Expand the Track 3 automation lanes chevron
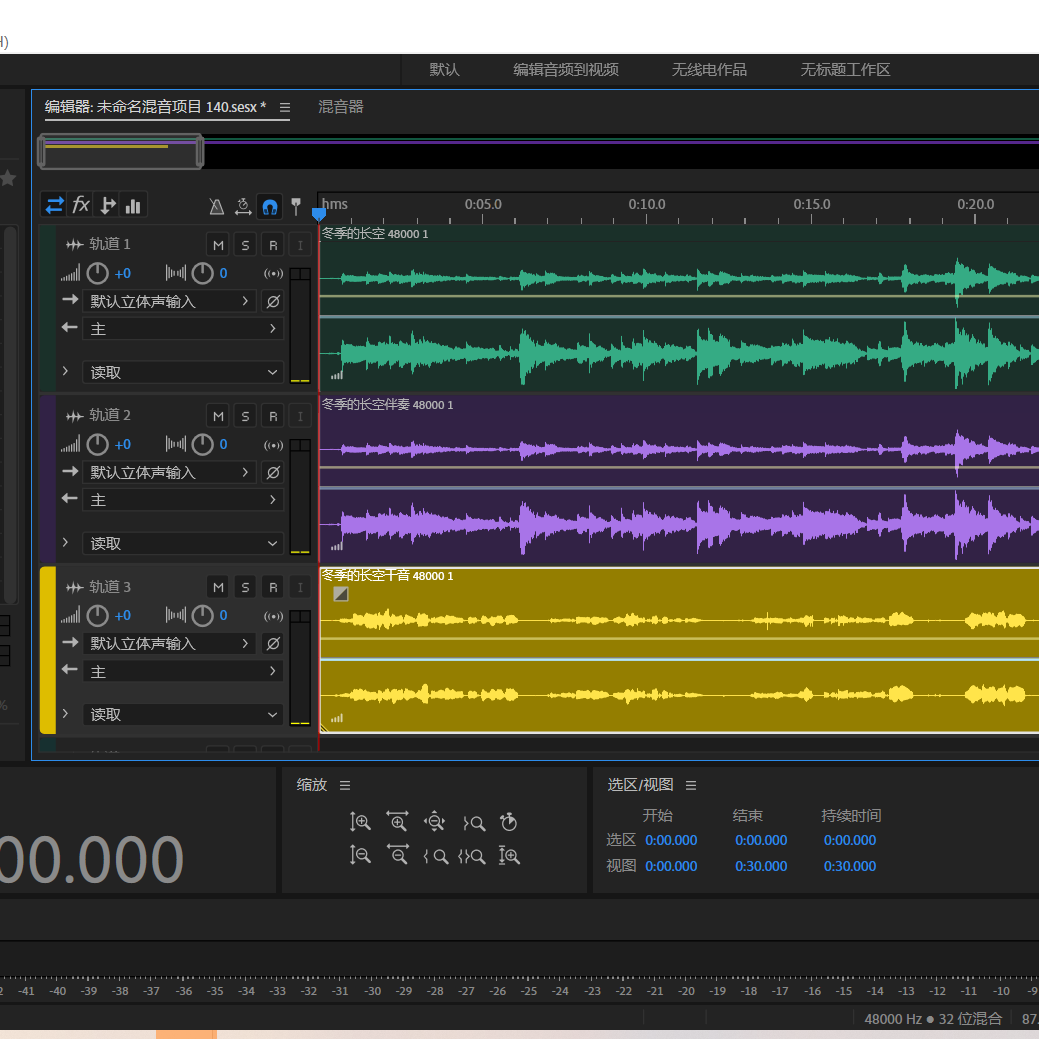Screen dimensions: 1039x1039 (65, 714)
